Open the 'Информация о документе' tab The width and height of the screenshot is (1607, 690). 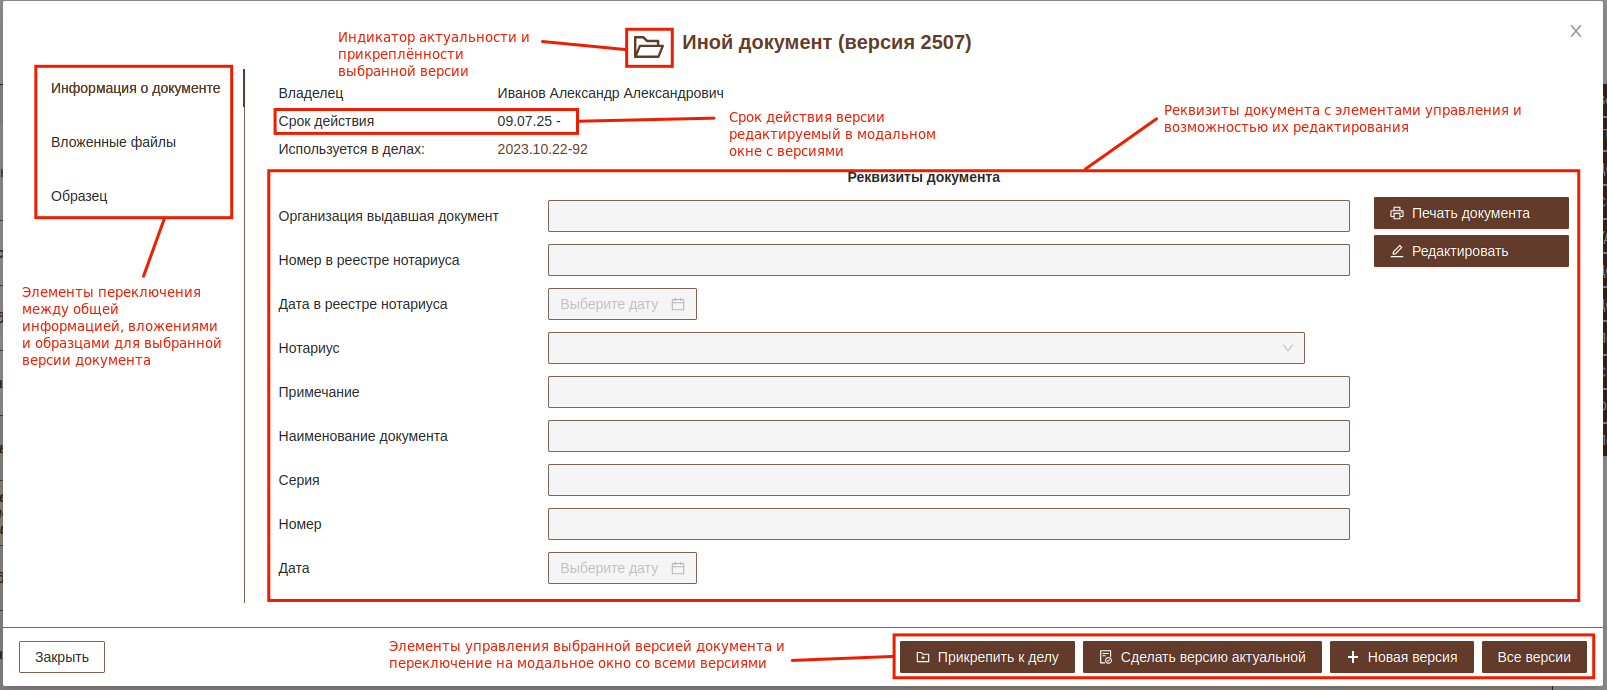click(136, 88)
